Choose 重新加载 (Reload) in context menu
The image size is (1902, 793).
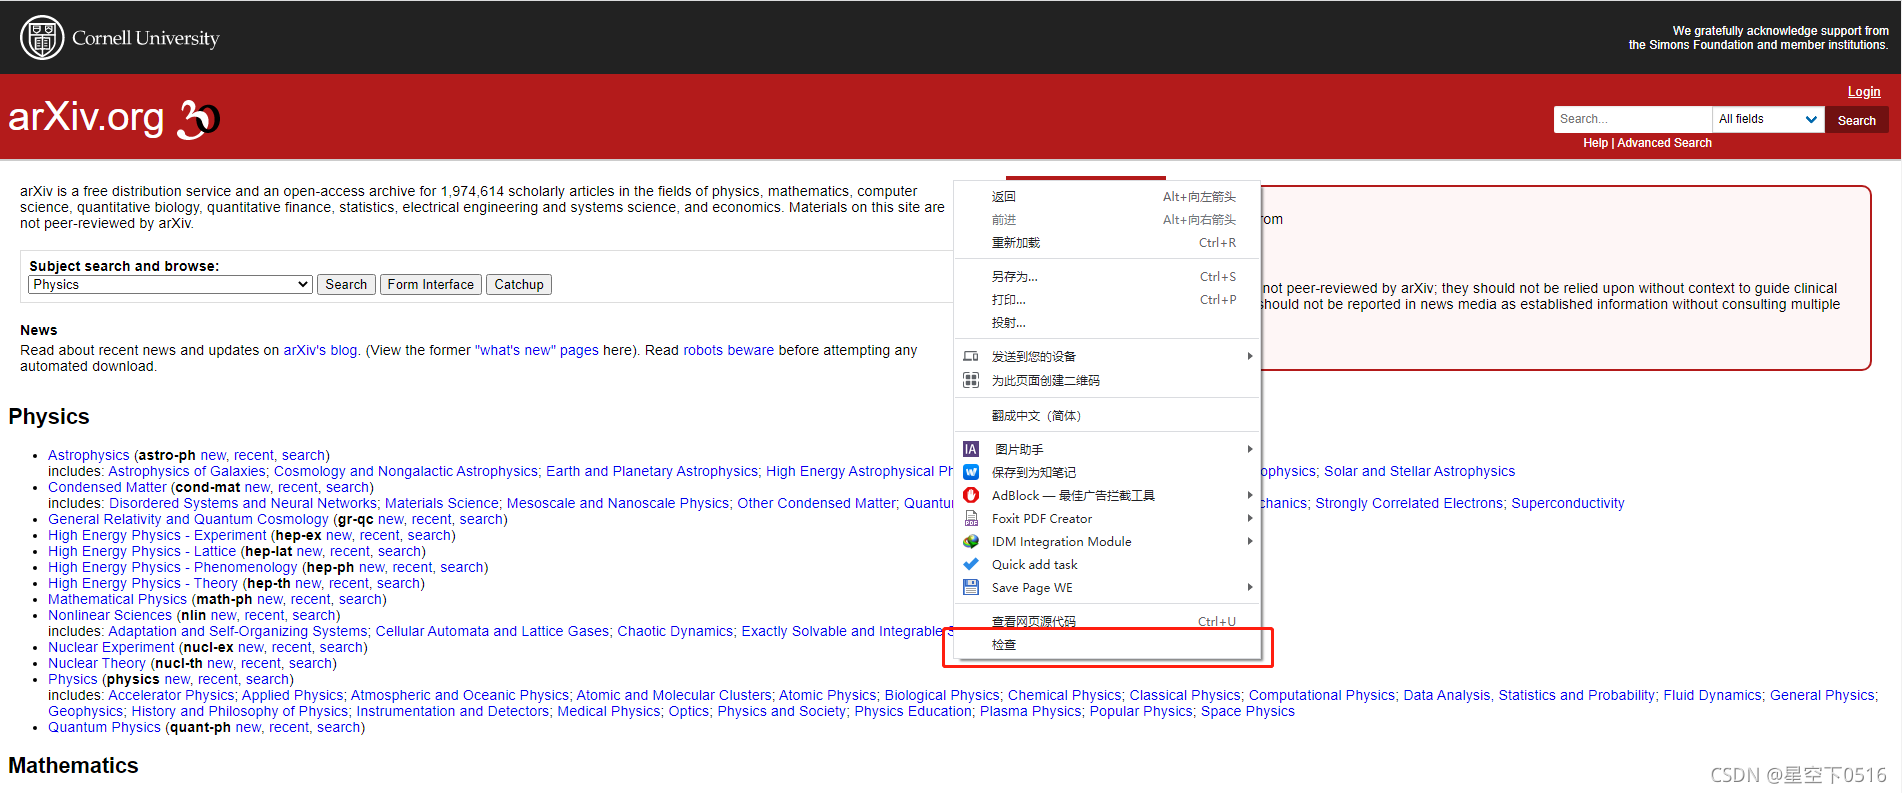coord(1107,243)
